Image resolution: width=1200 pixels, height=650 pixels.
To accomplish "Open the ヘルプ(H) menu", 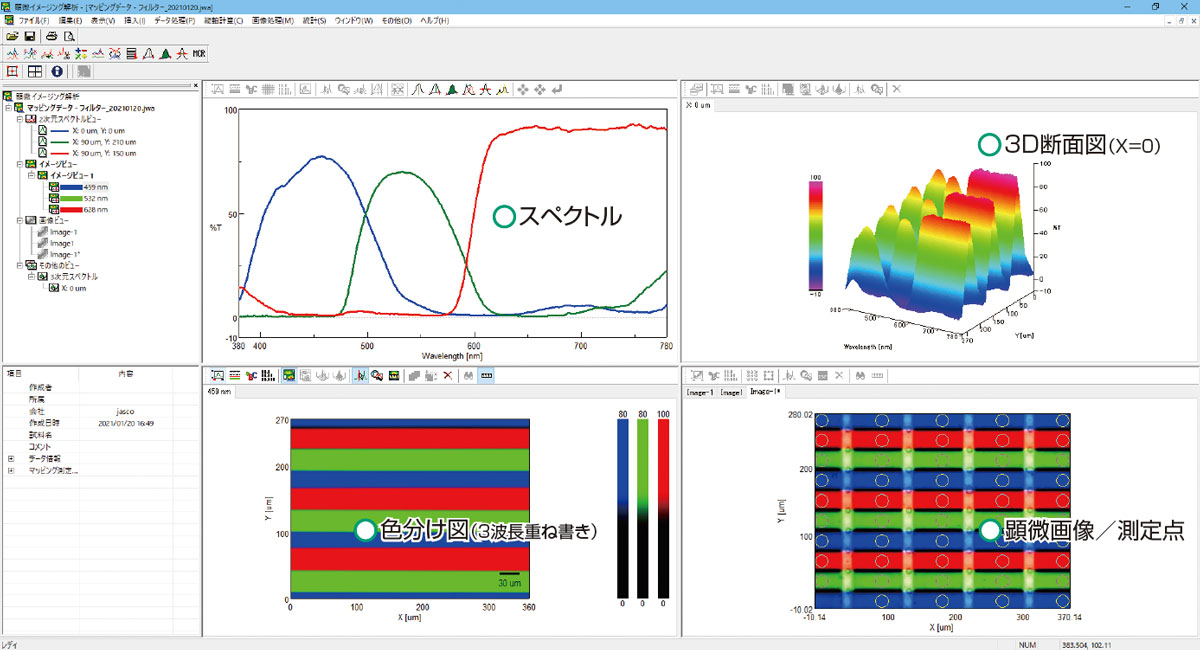I will [435, 20].
